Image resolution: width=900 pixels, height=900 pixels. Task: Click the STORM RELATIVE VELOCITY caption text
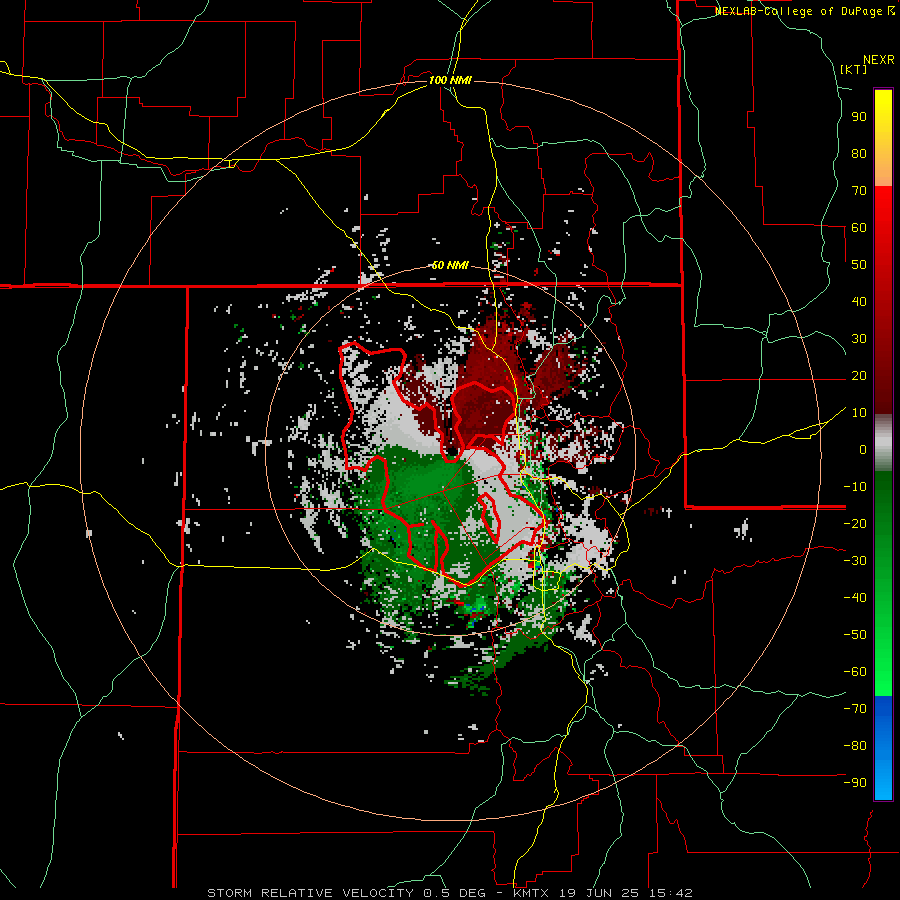[x=311, y=893]
